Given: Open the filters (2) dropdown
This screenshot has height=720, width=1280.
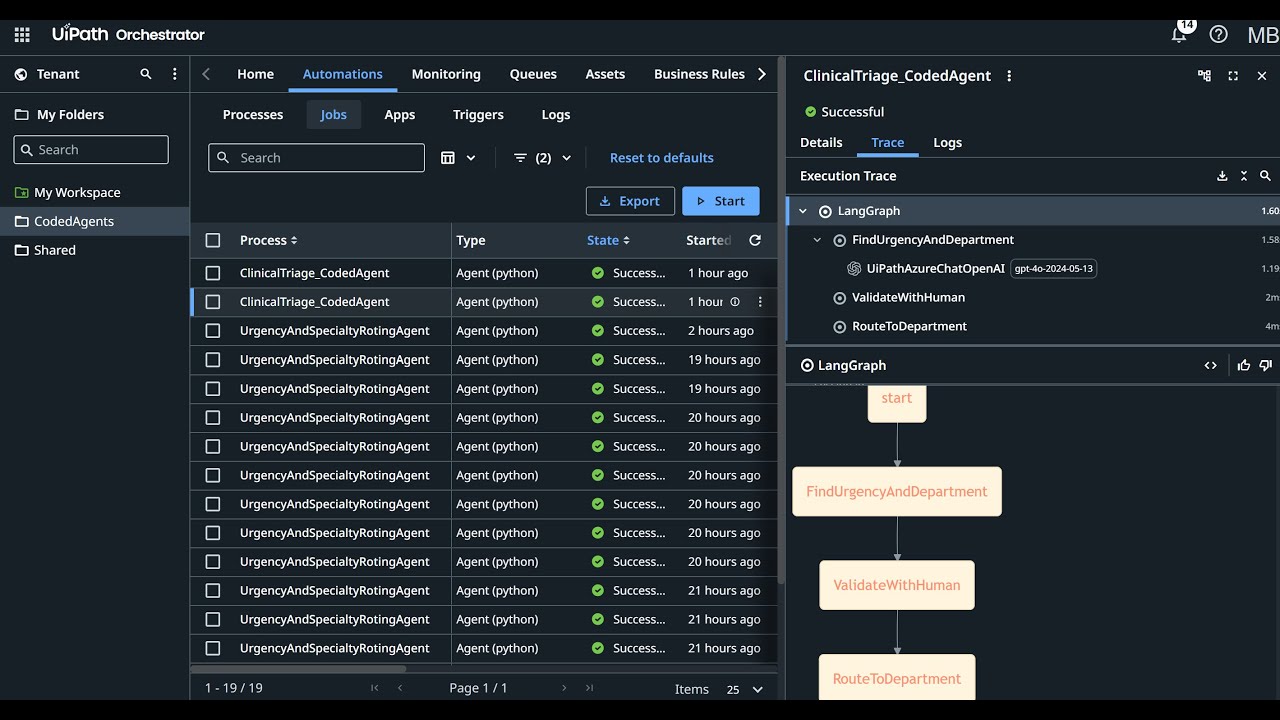Looking at the screenshot, I should [542, 158].
